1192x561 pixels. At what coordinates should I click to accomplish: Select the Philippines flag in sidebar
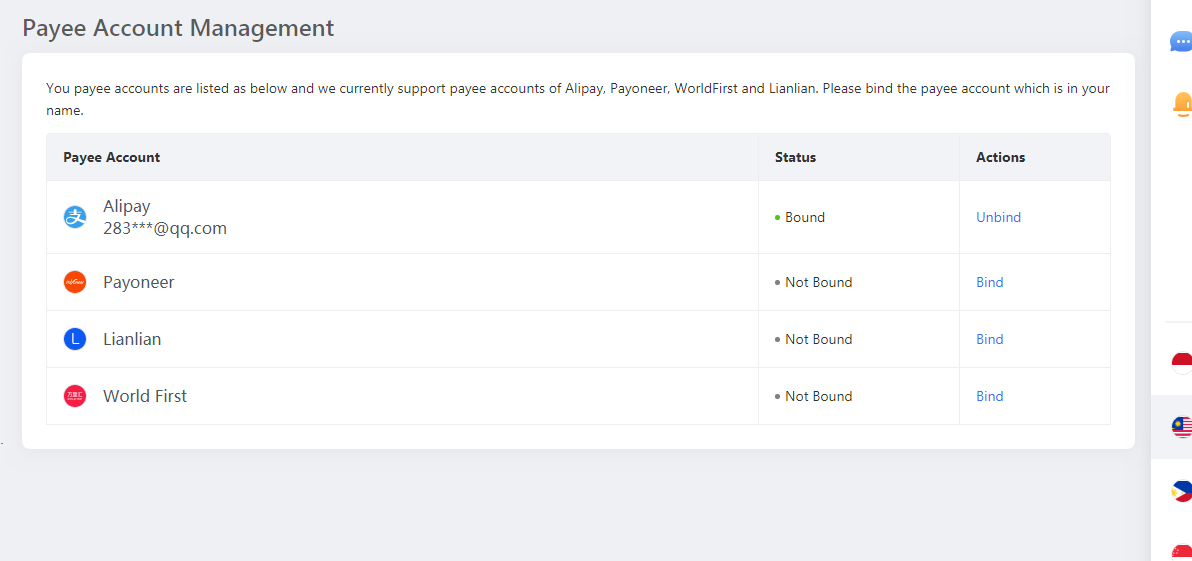1182,491
